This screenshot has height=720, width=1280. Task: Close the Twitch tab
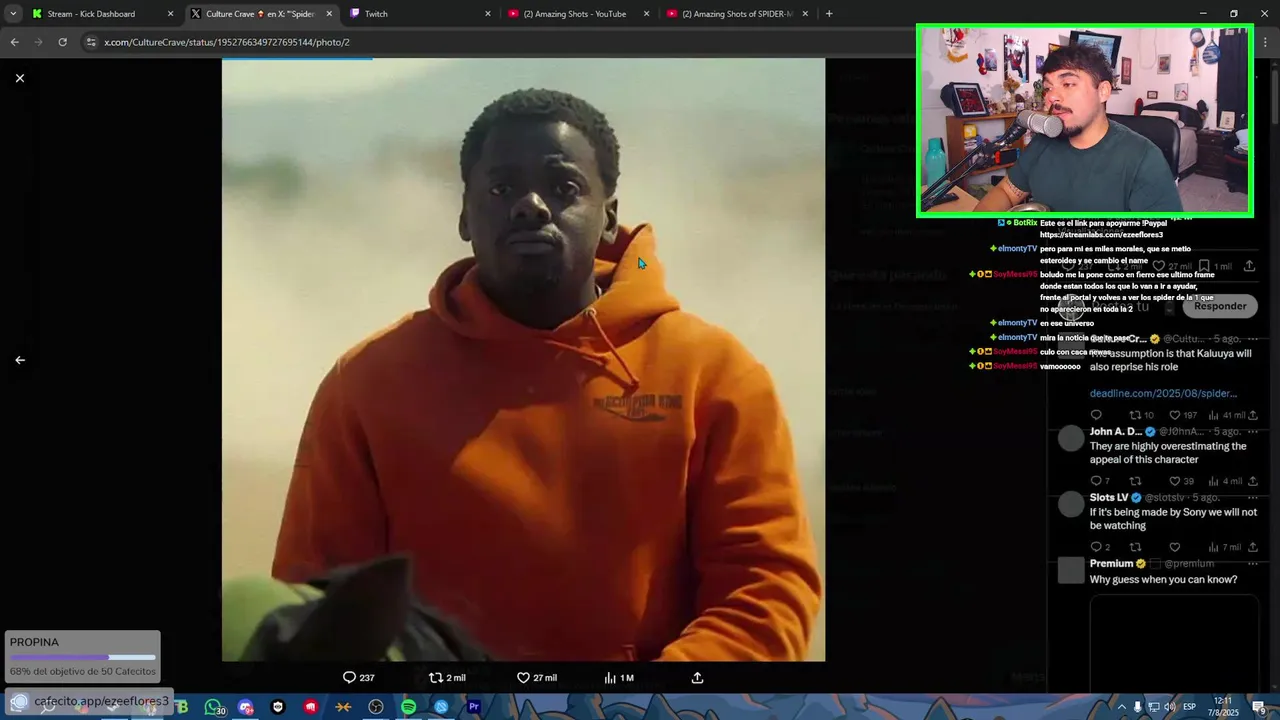(488, 14)
